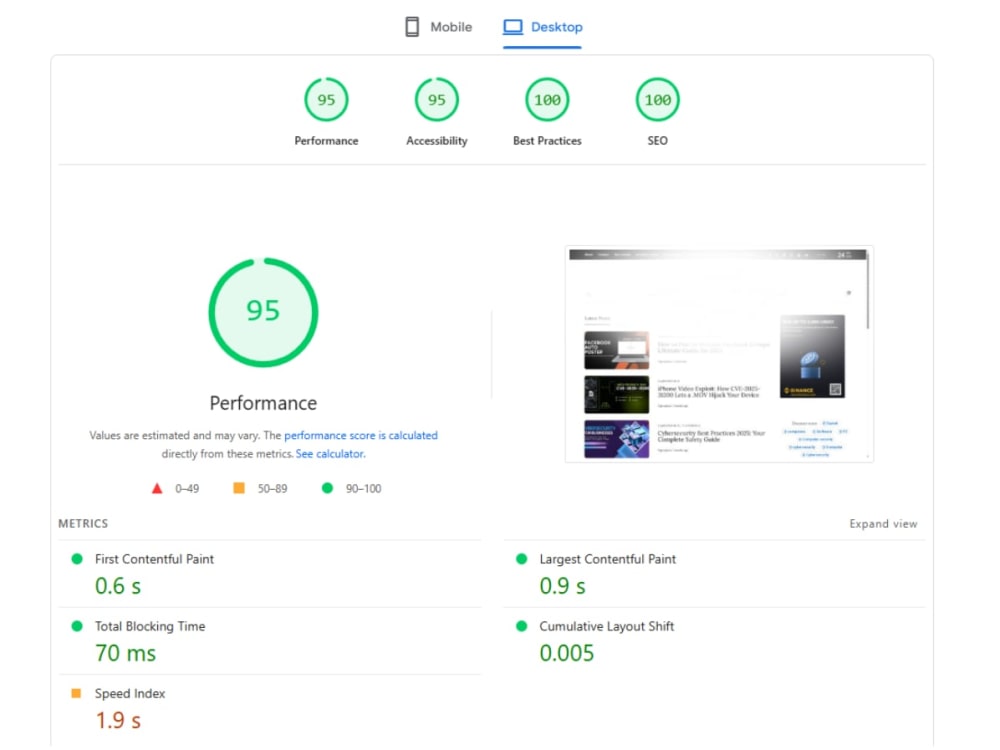Click the 90–100 legend text

(364, 489)
